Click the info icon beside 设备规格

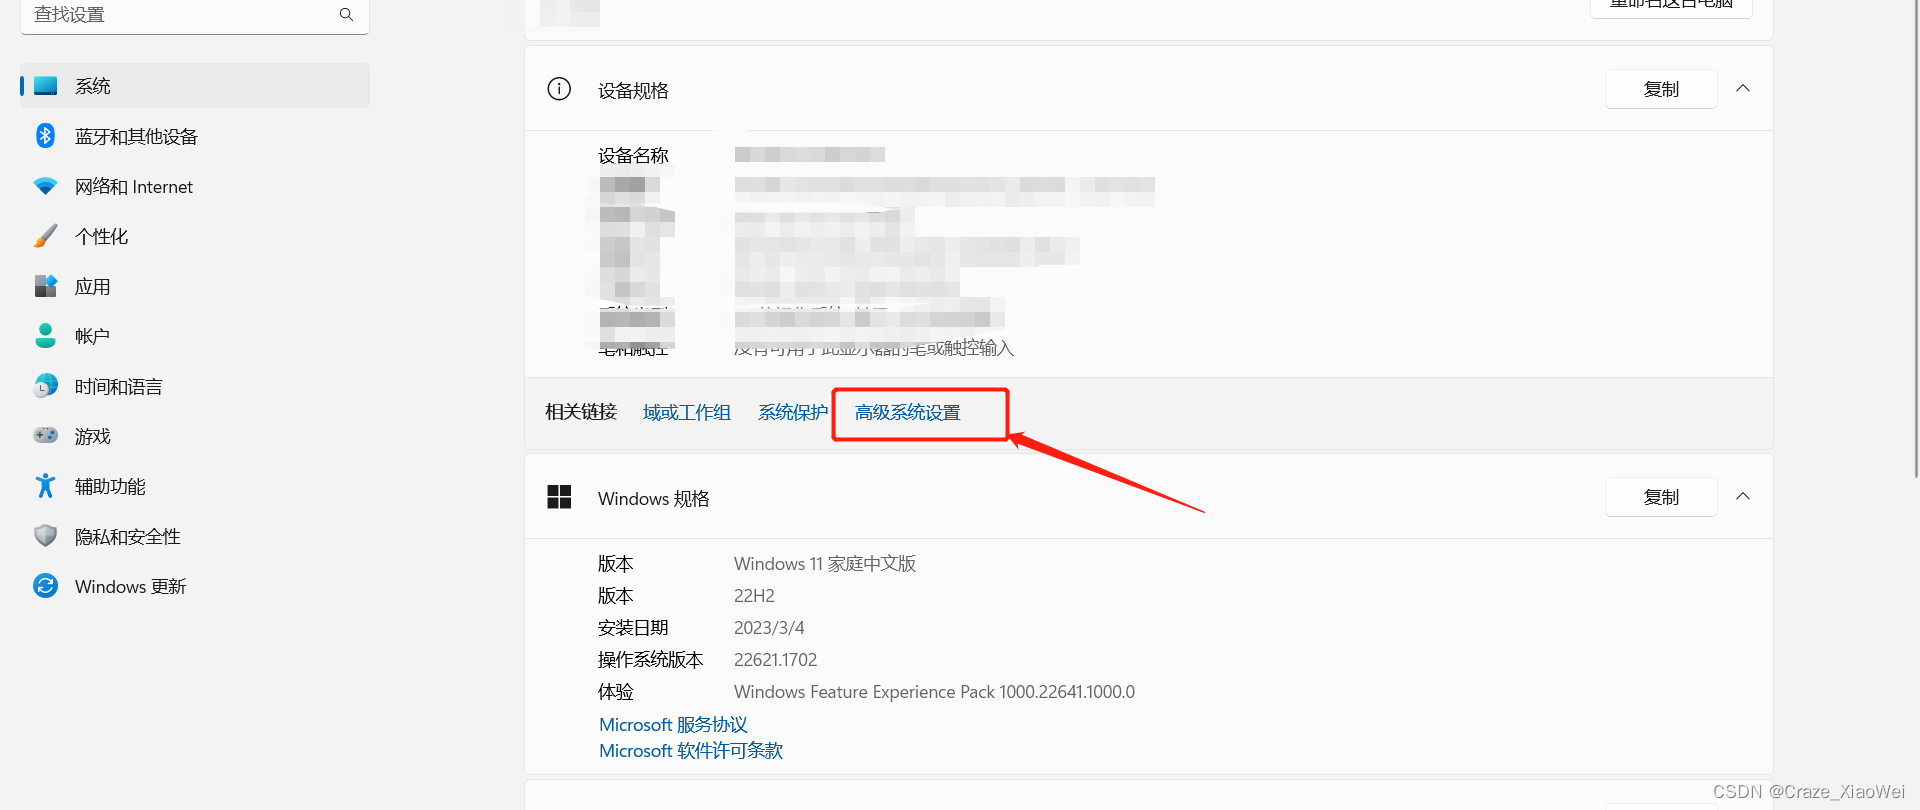[x=559, y=89]
